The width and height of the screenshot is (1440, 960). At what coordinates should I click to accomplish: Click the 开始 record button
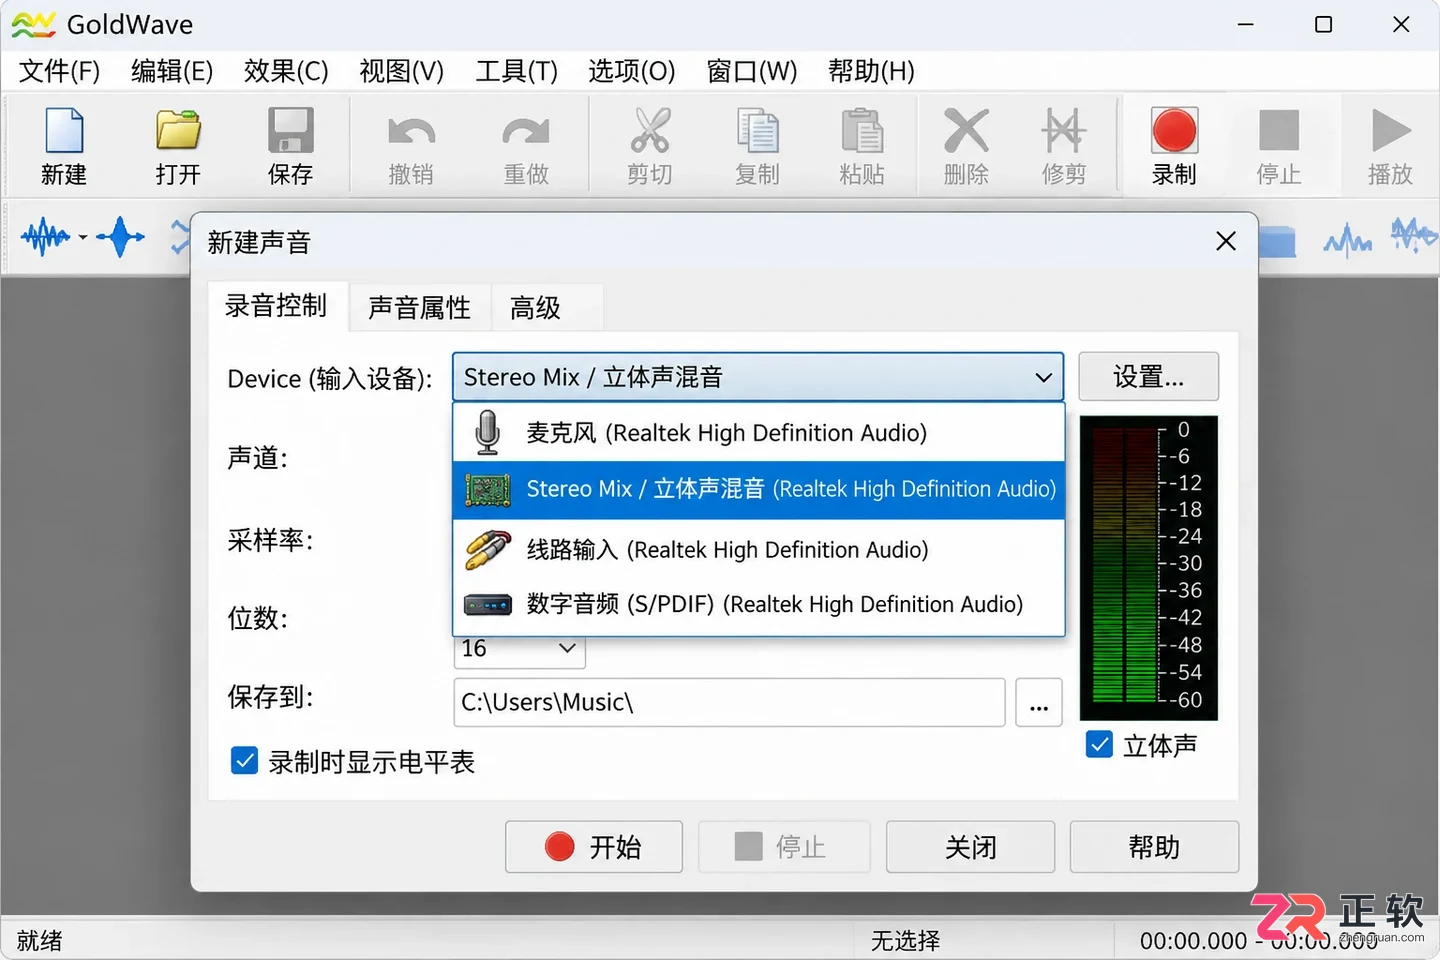tap(594, 847)
